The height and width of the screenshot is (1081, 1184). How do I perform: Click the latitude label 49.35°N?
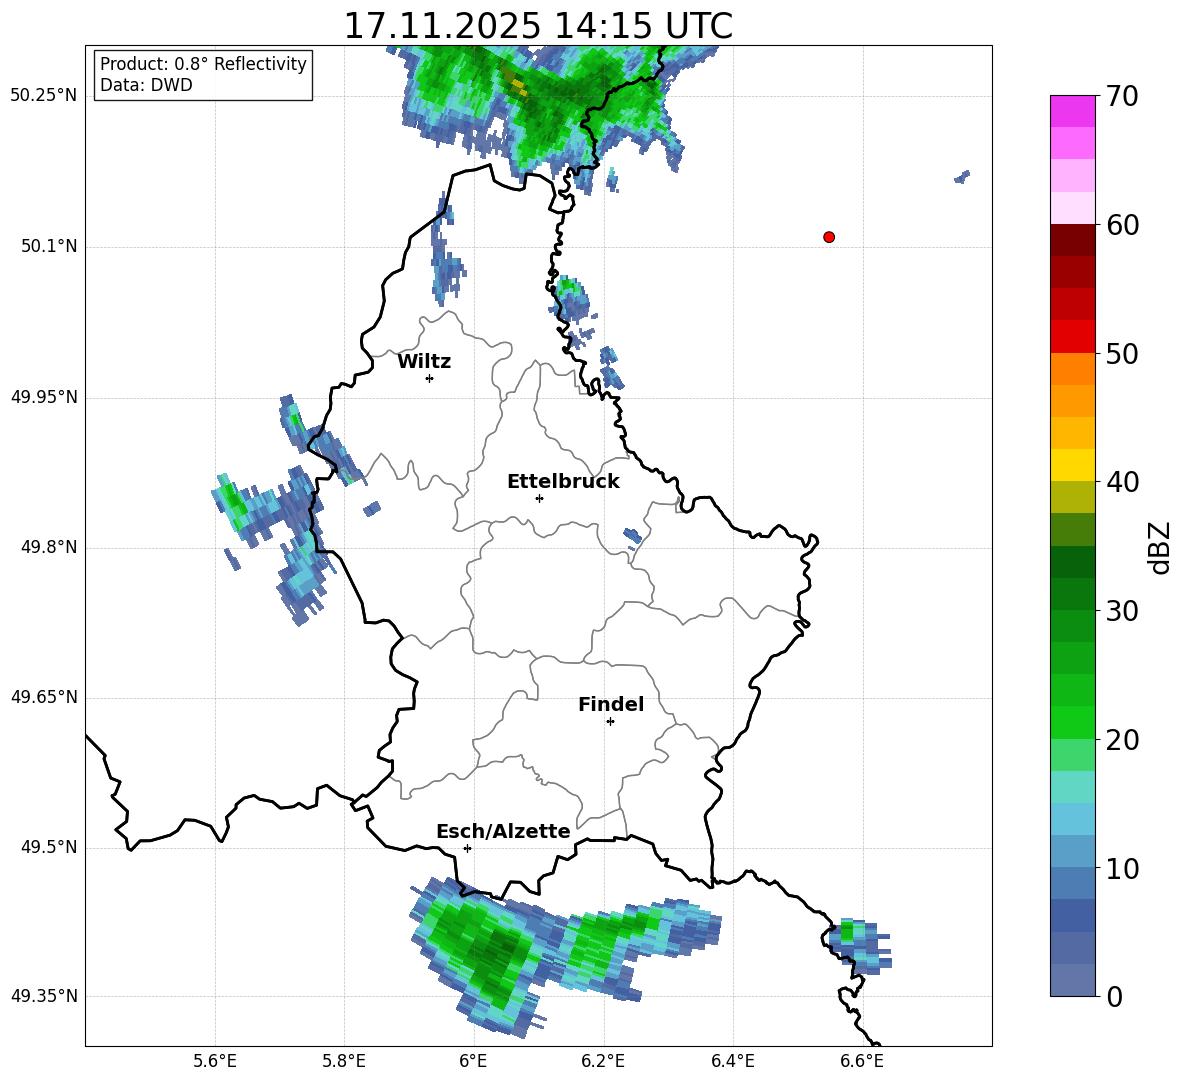tap(44, 996)
